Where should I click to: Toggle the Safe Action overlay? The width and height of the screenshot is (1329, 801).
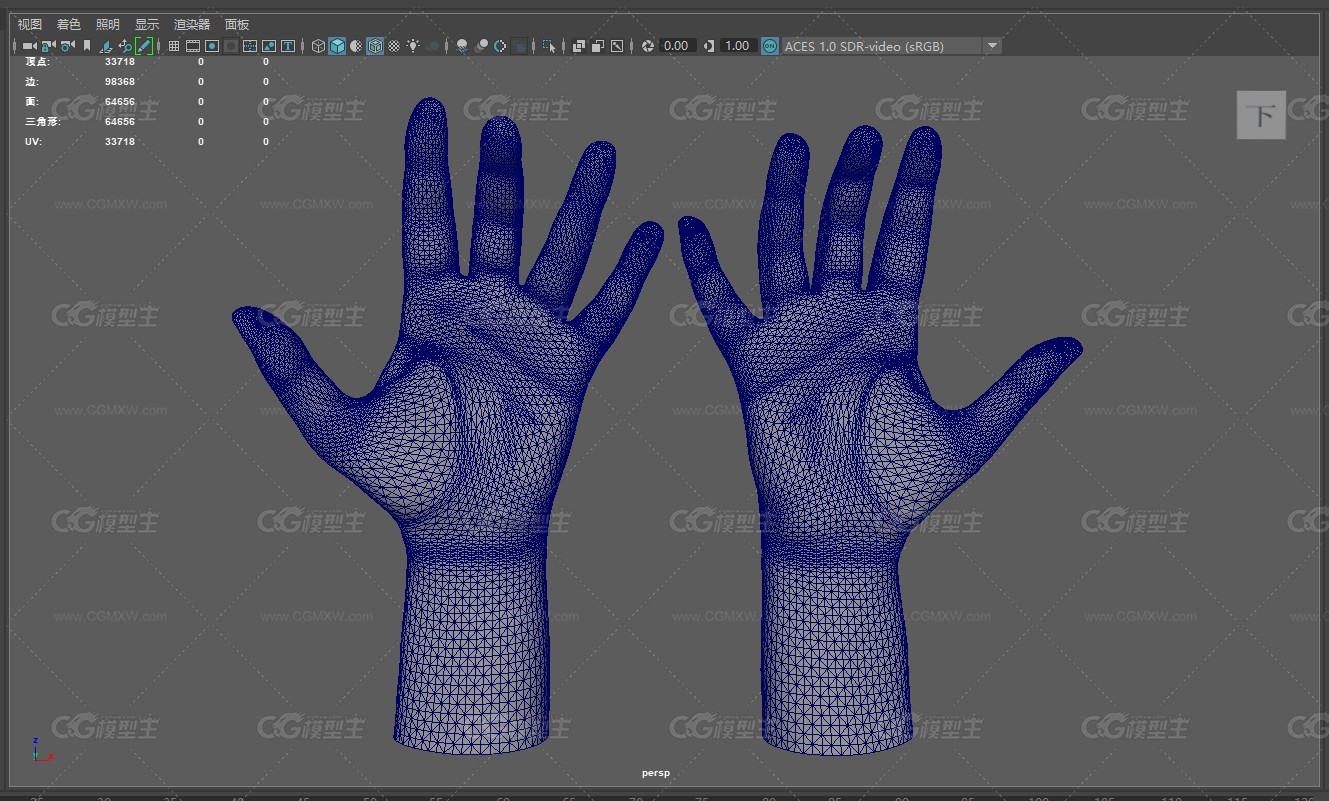click(269, 46)
